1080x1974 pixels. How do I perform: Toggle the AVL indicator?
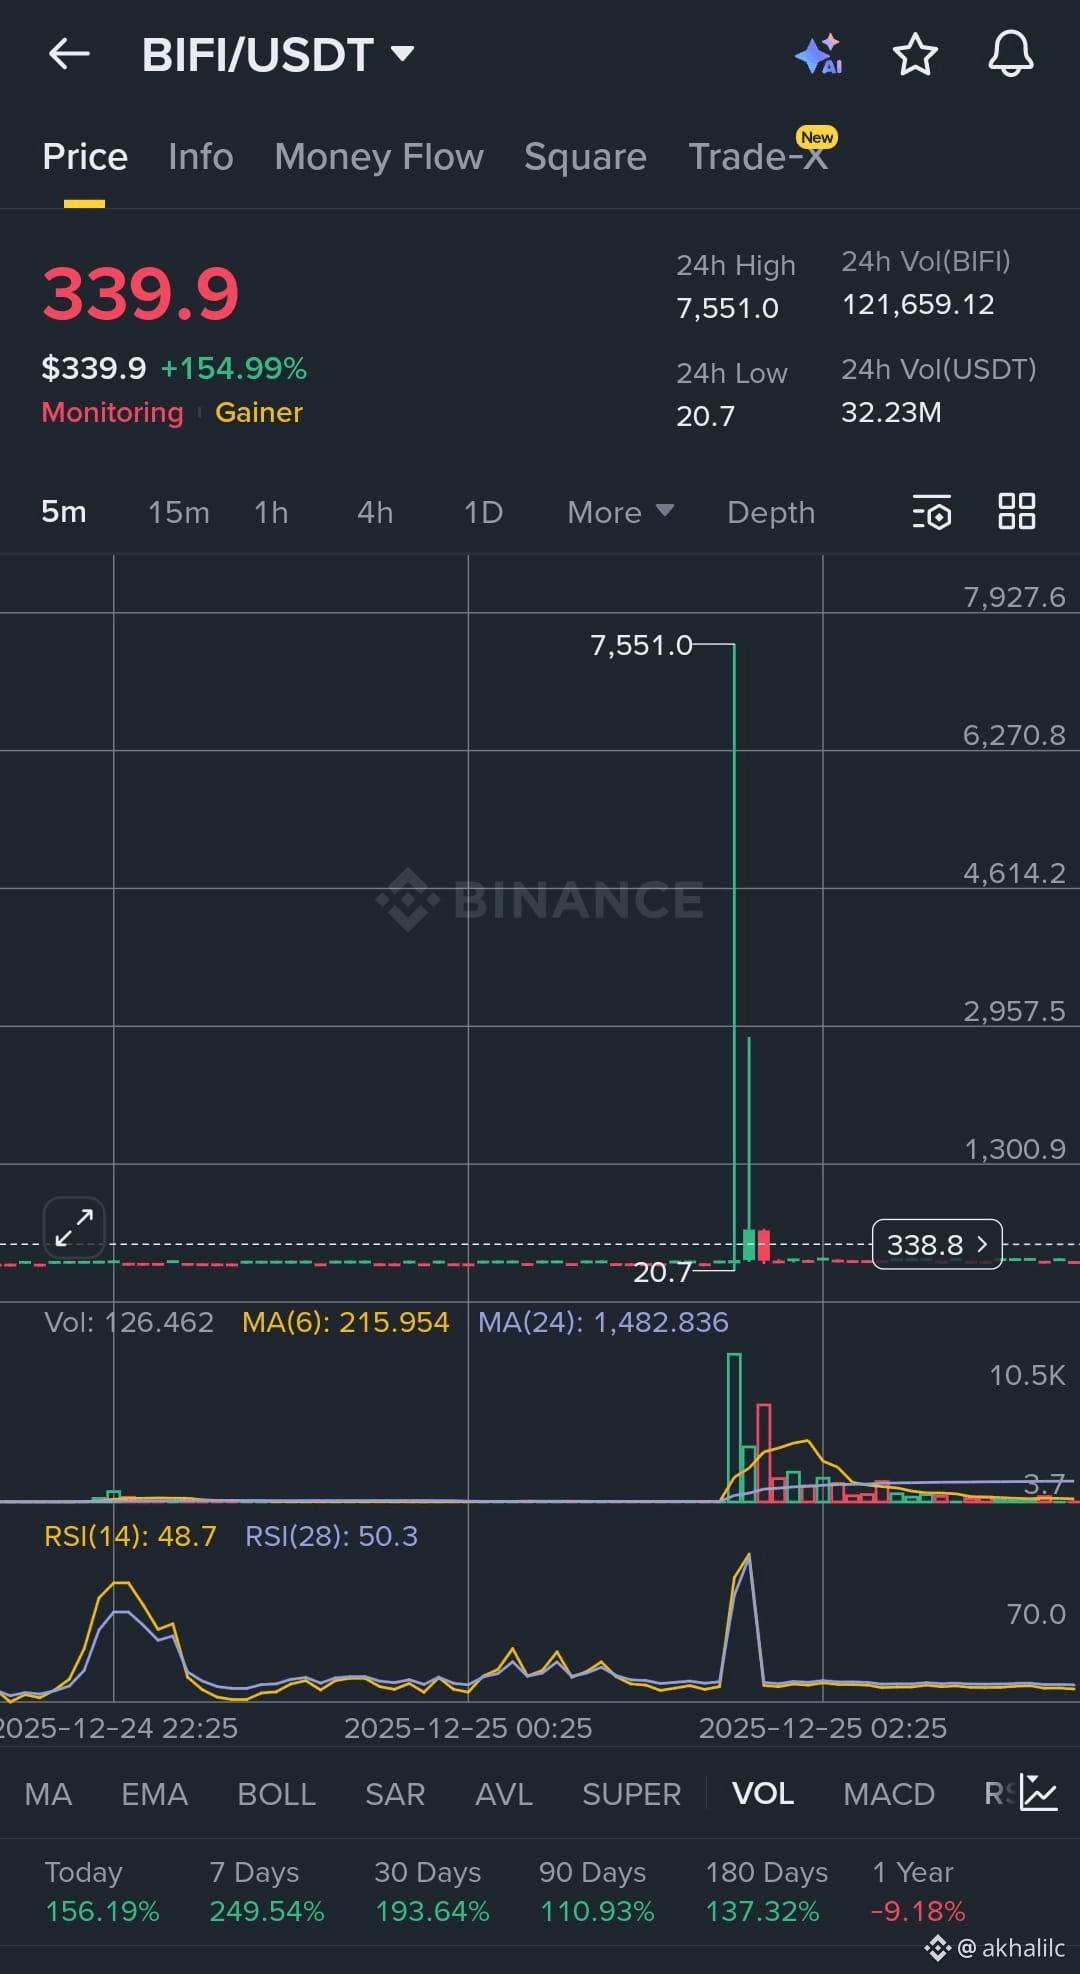[504, 1794]
